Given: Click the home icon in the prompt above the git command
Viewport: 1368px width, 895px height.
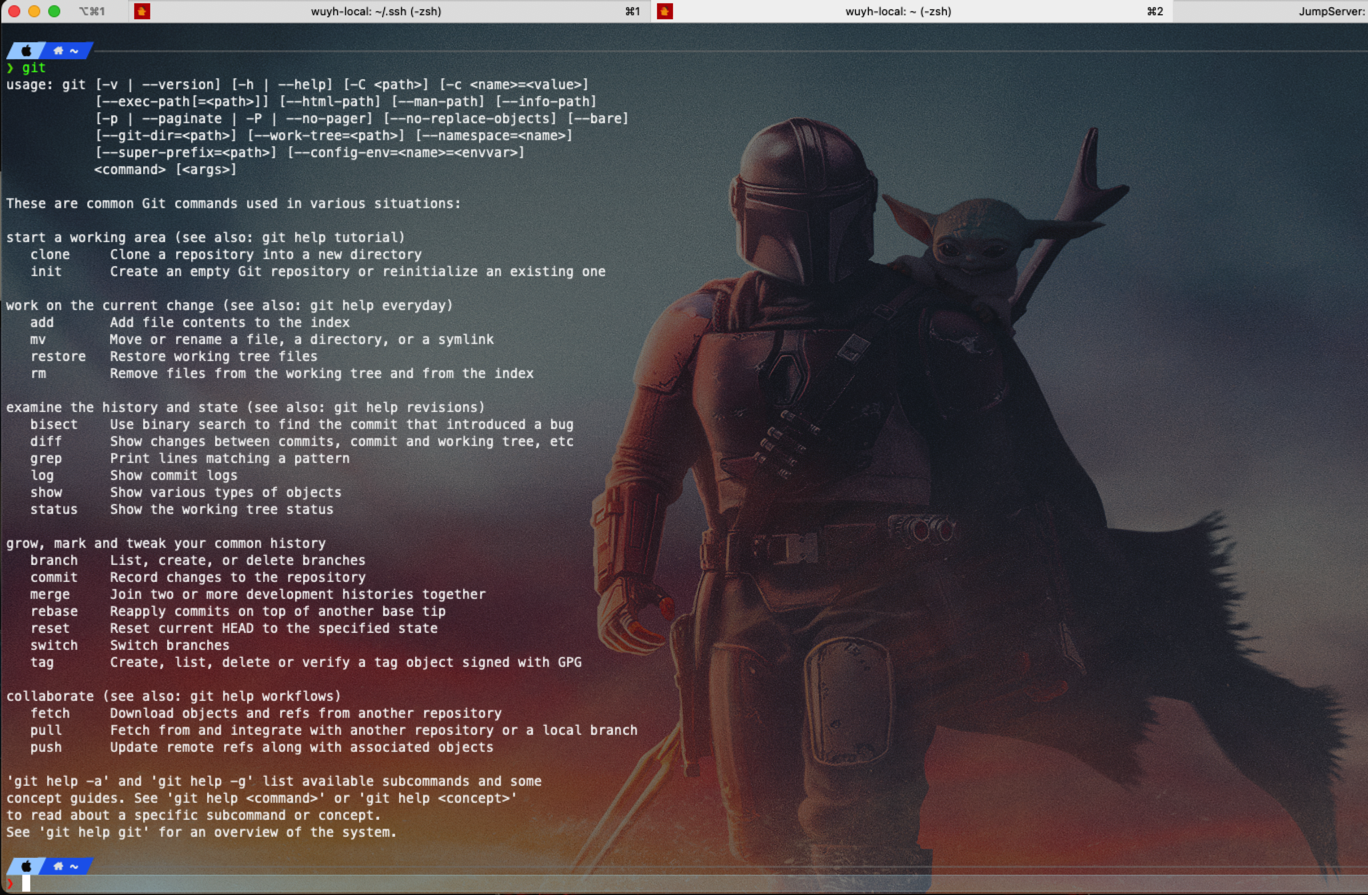Looking at the screenshot, I should [59, 50].
